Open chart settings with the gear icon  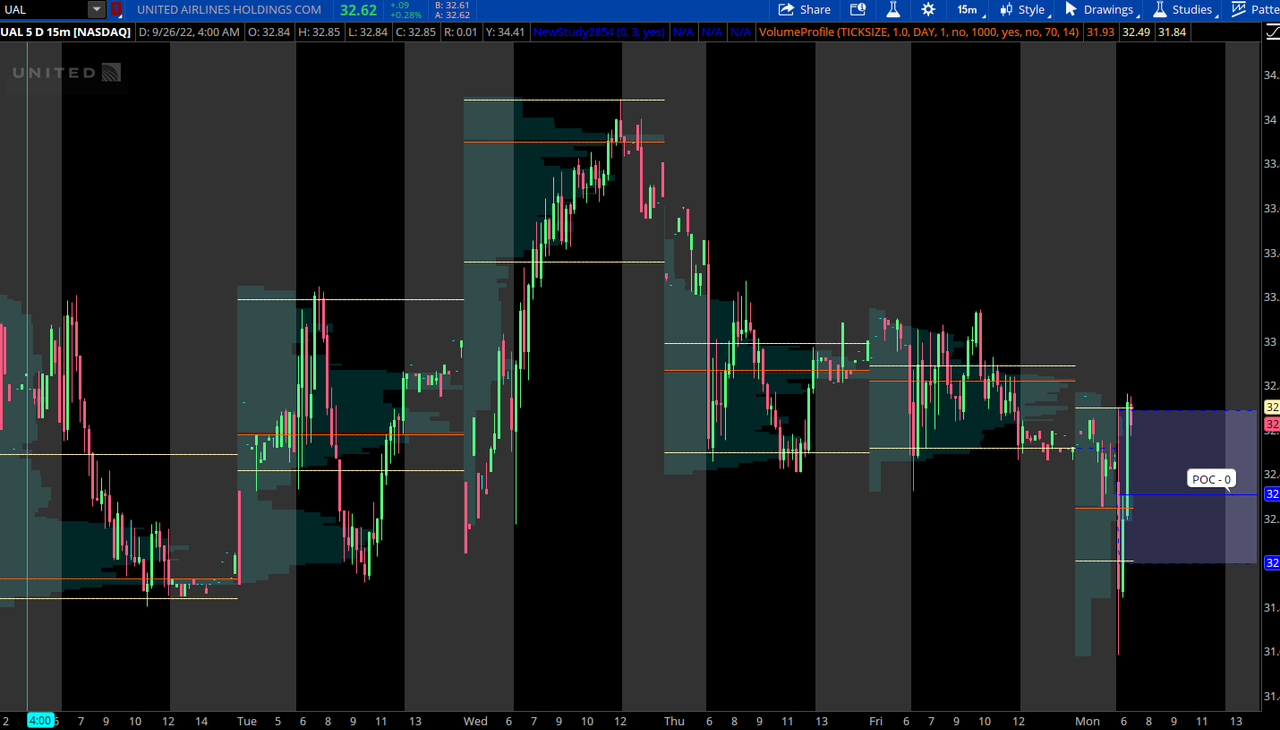coord(928,9)
